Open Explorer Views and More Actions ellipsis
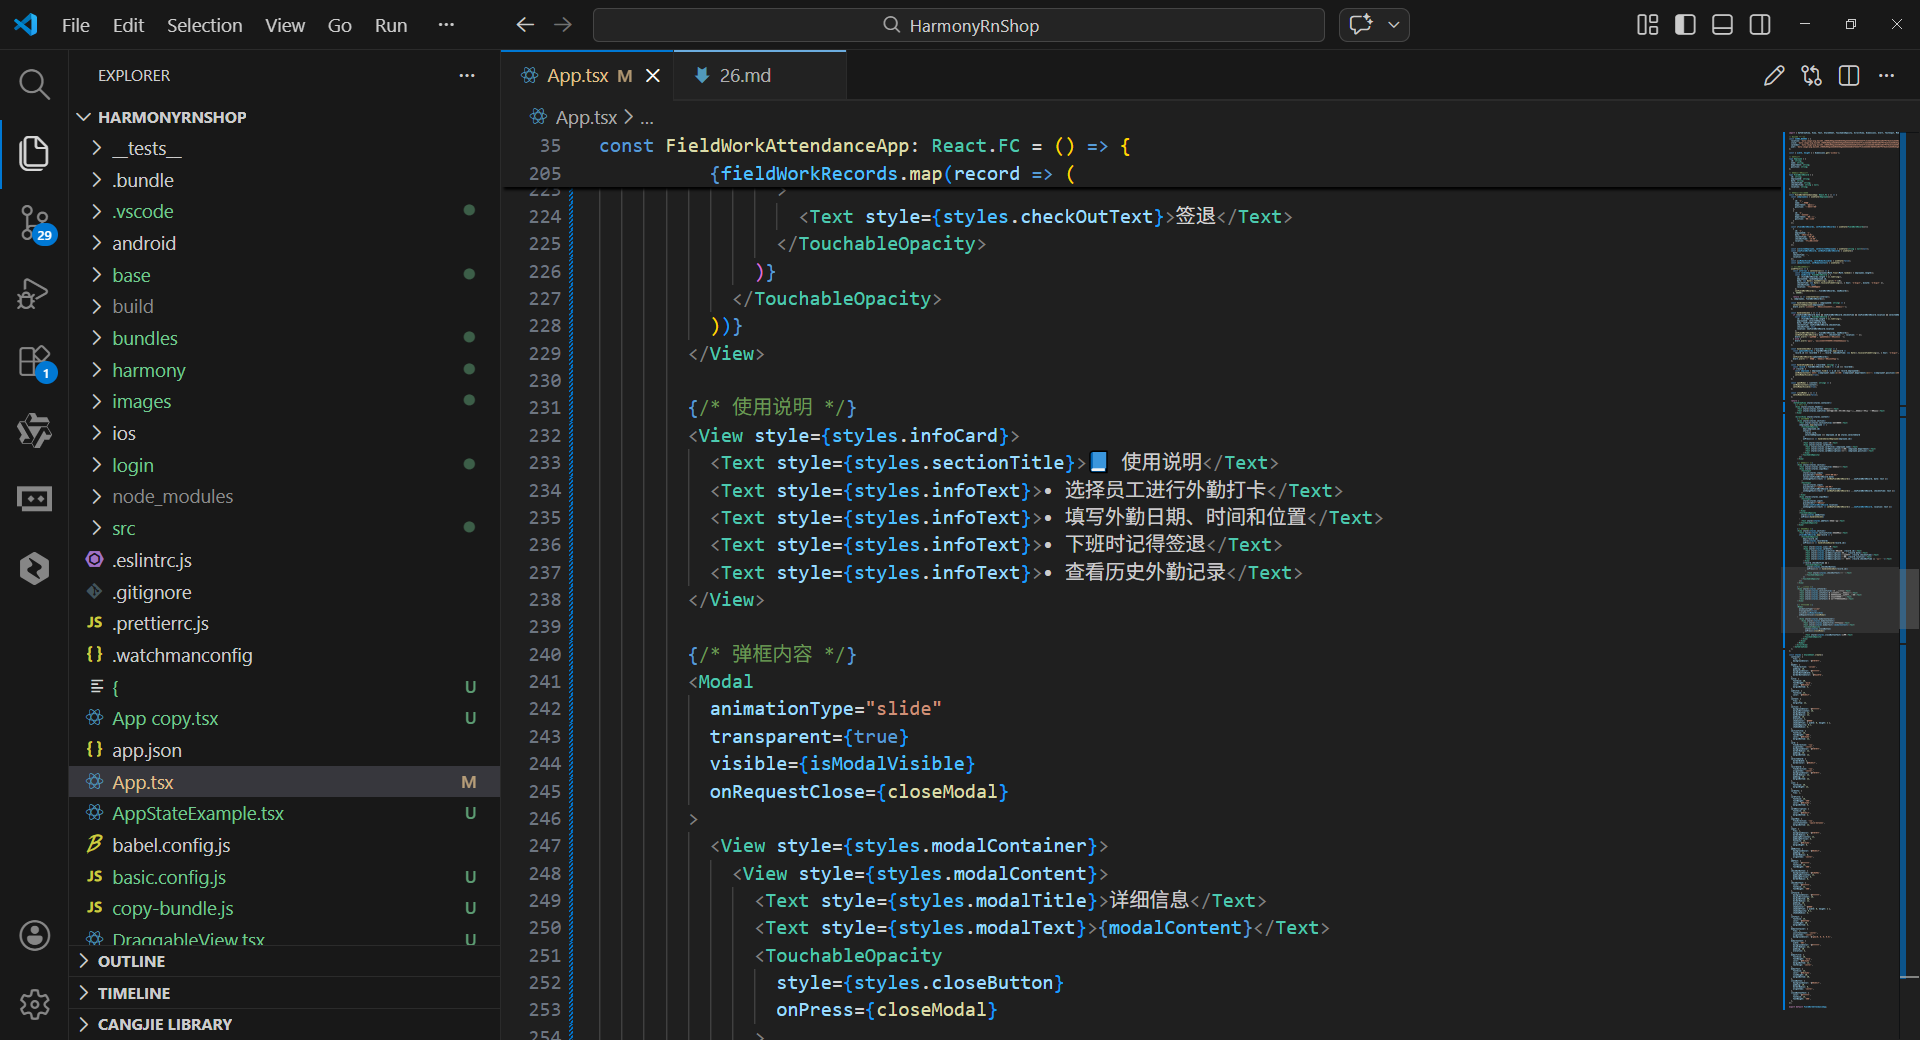1920x1040 pixels. [x=467, y=76]
